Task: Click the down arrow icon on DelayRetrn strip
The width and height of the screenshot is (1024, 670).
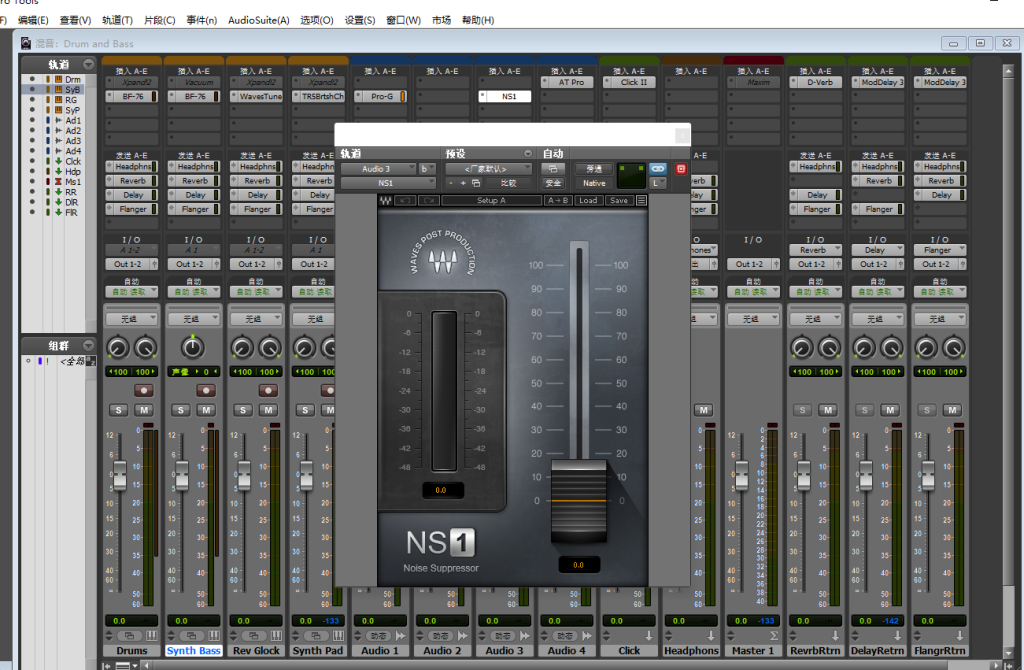Action: [x=897, y=636]
